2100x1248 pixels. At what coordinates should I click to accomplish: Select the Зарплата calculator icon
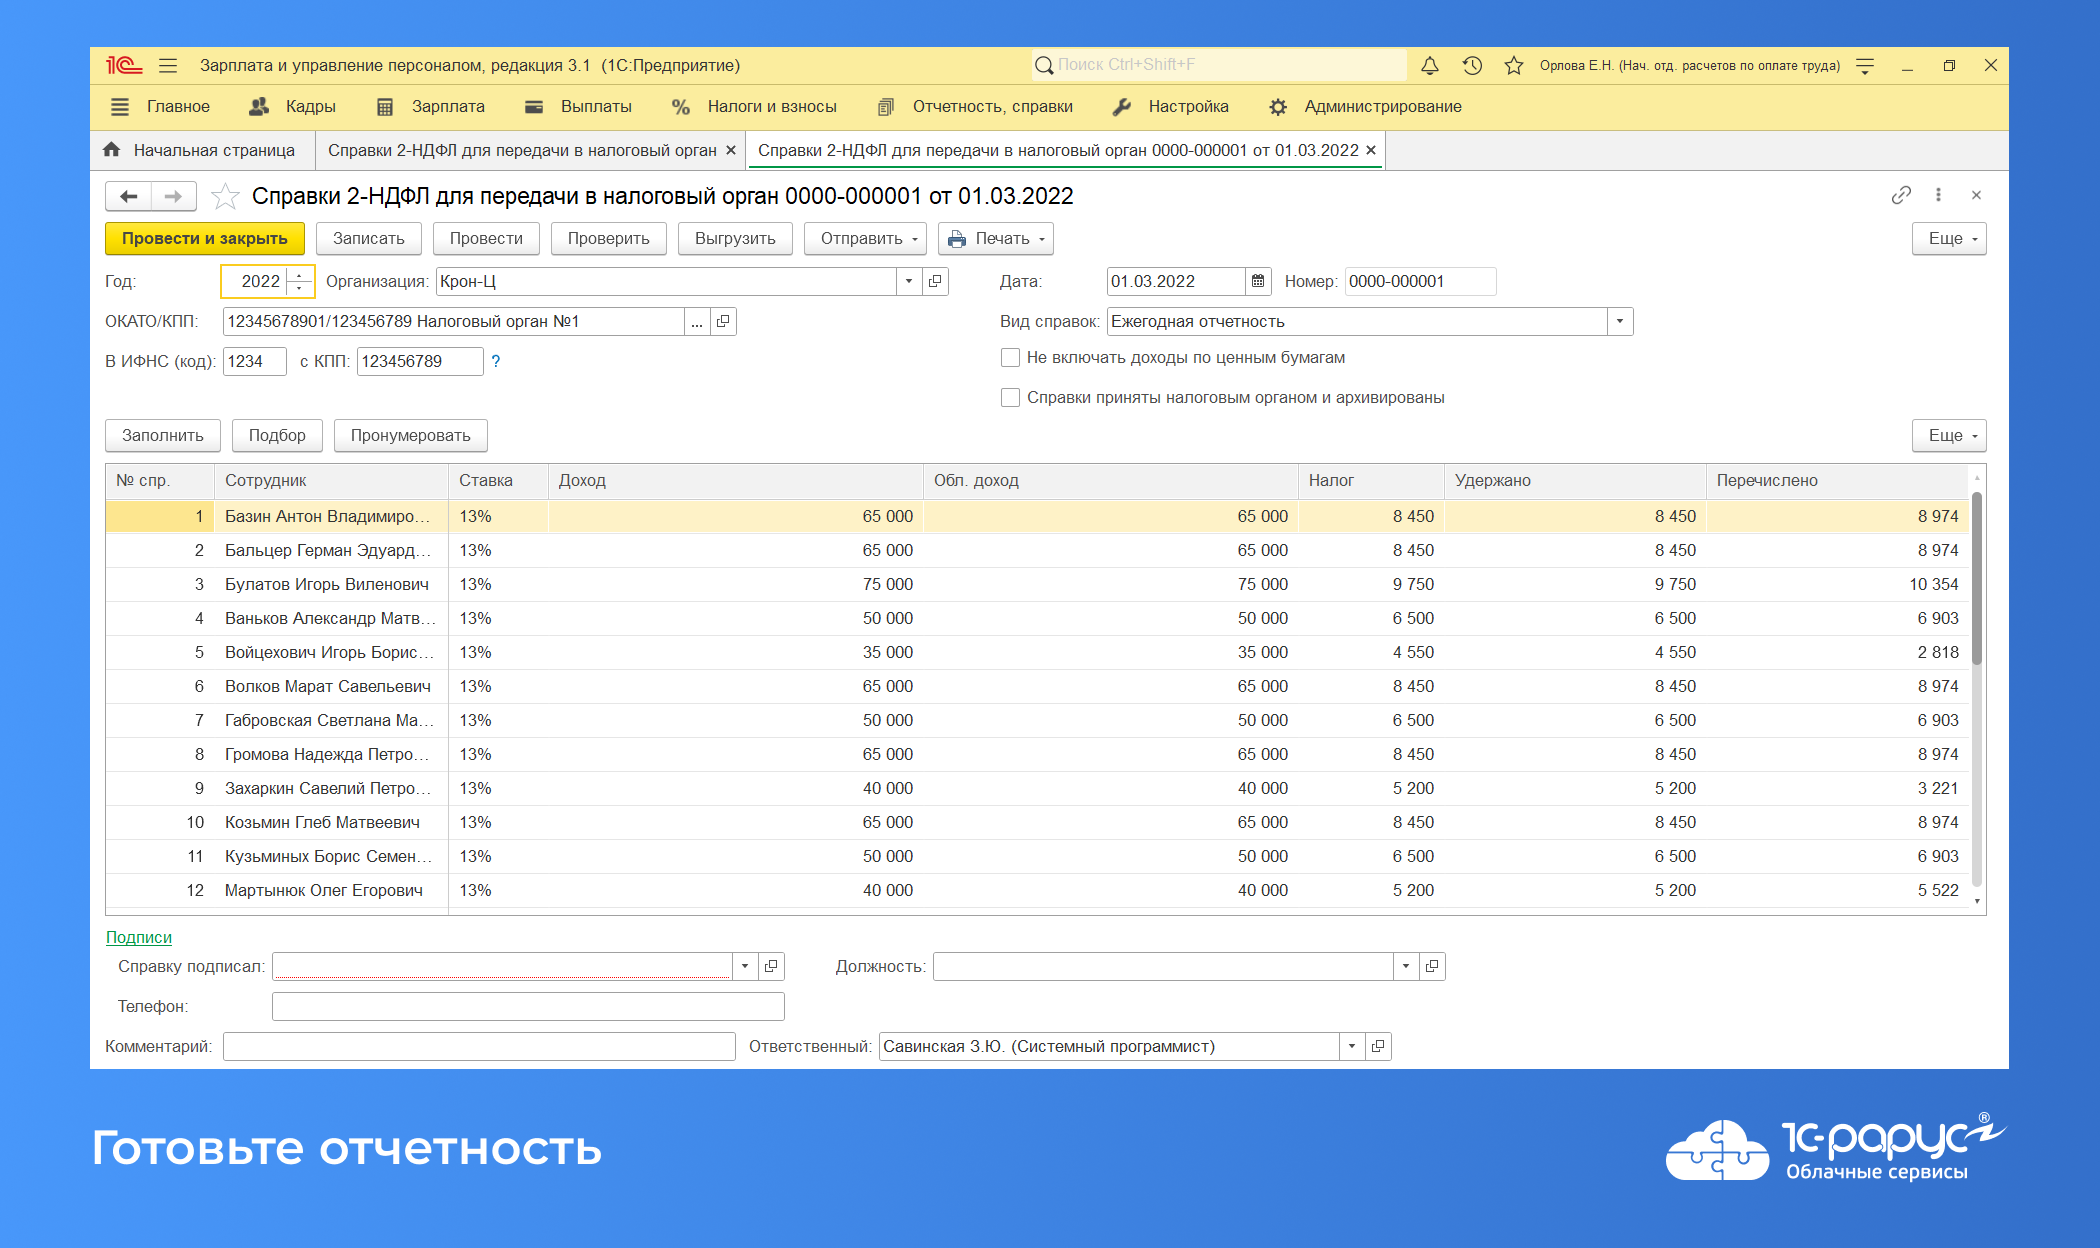384,106
